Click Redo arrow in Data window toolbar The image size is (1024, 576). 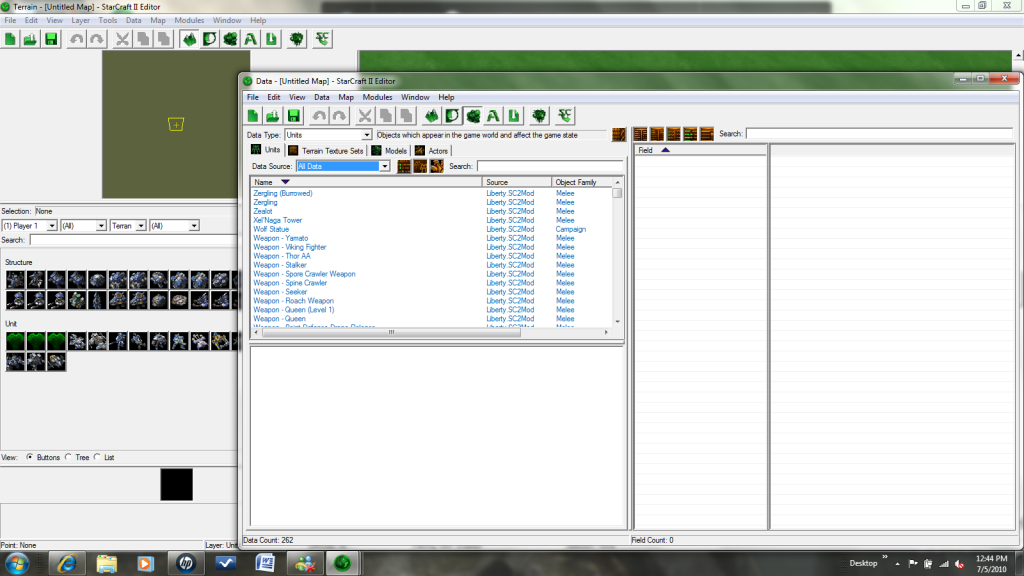[340, 116]
